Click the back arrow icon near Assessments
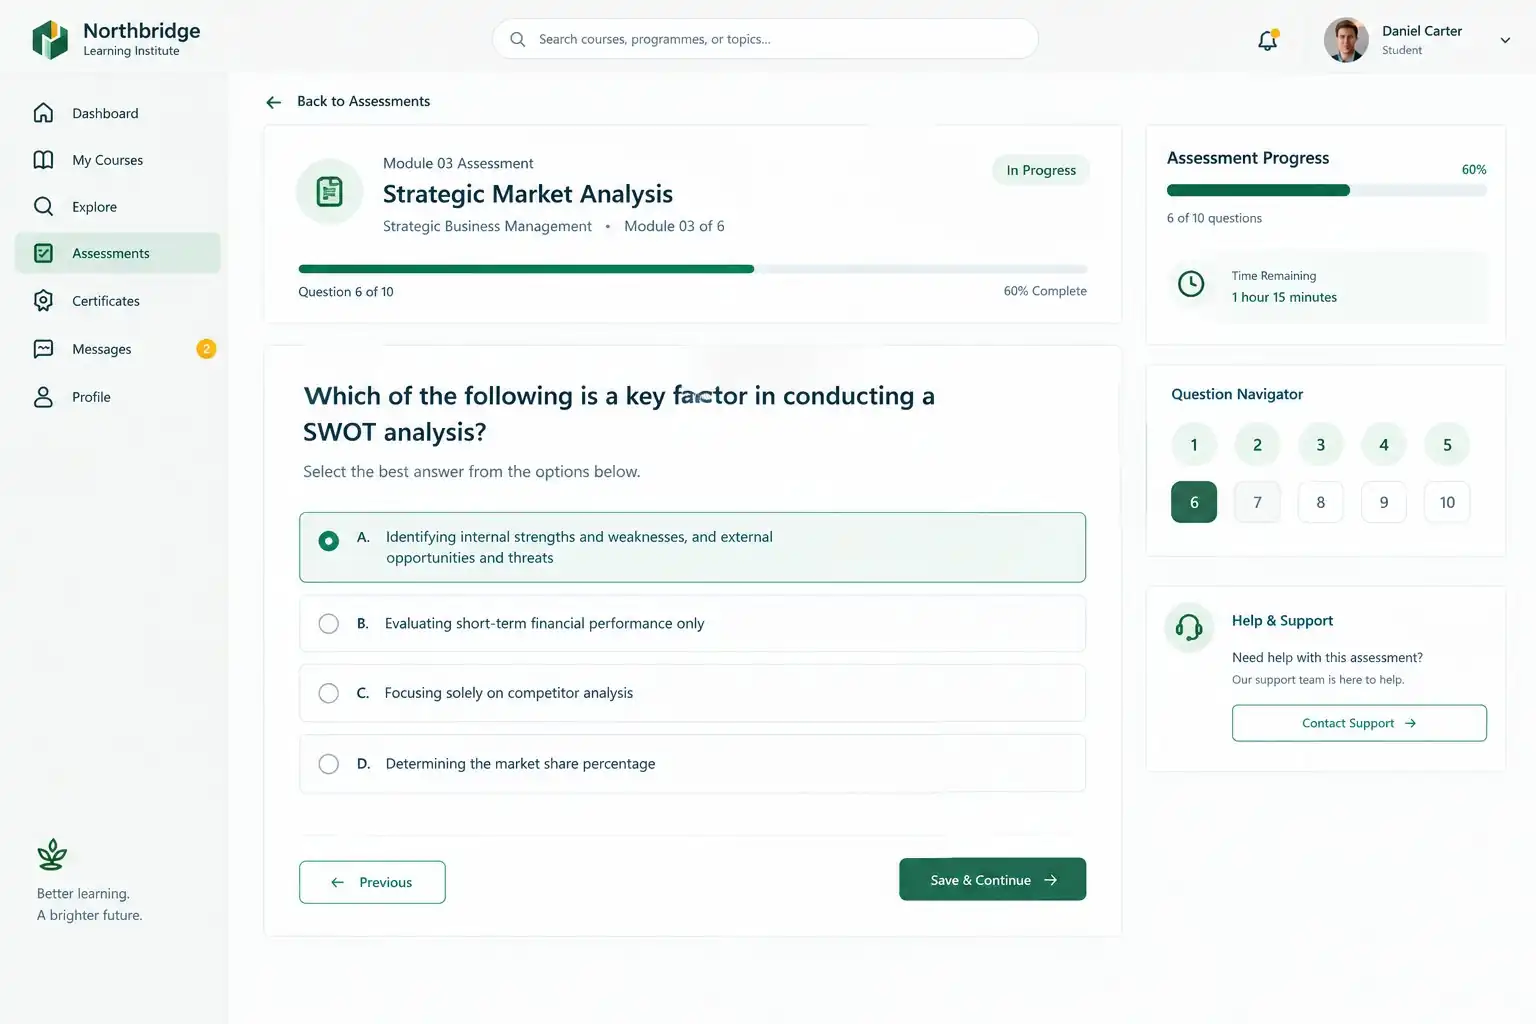Screen dimensions: 1536x1024 click(x=274, y=102)
